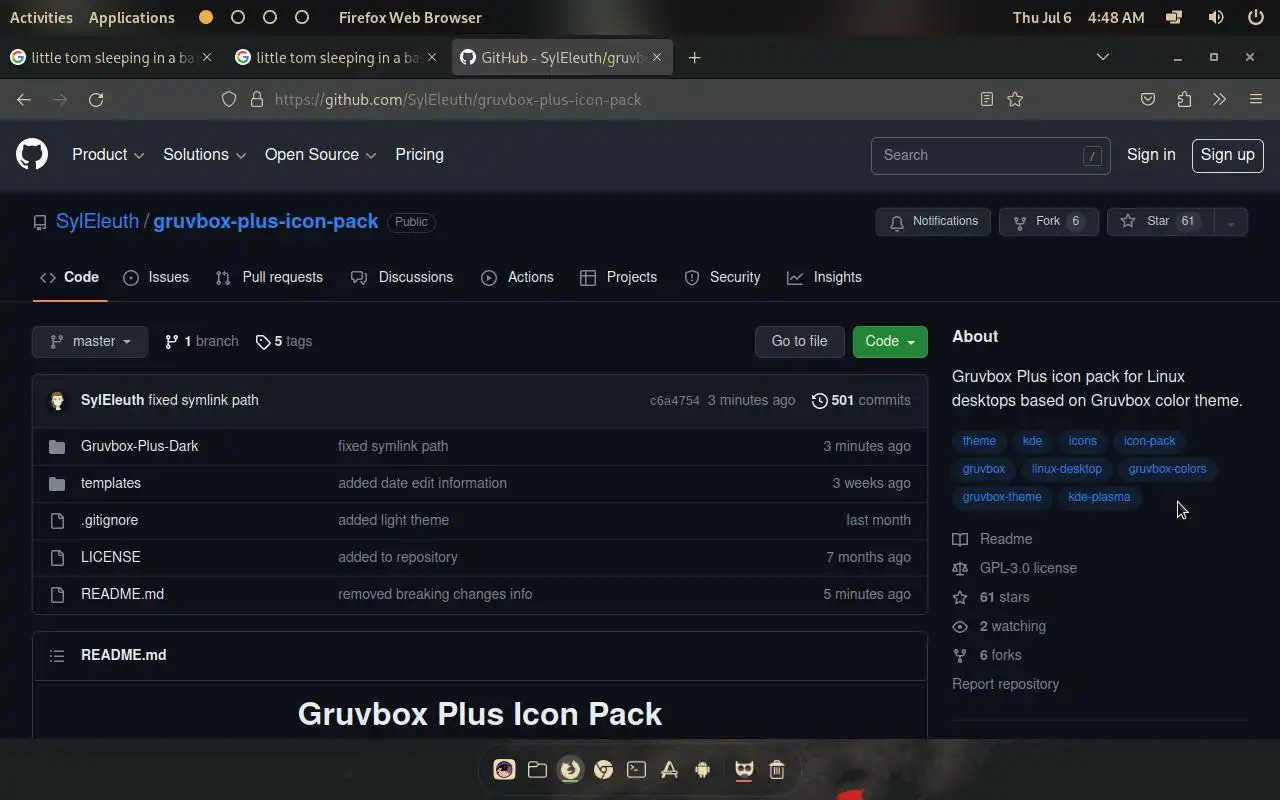Viewport: 1280px width, 800px height.
Task: Expand the Open Source menu
Action: (x=320, y=155)
